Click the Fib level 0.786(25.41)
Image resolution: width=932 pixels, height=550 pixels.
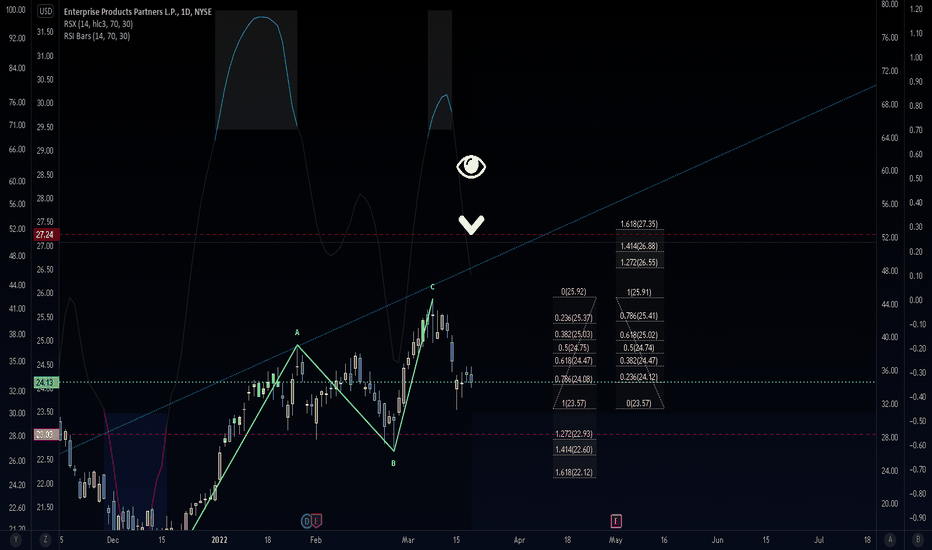(639, 316)
